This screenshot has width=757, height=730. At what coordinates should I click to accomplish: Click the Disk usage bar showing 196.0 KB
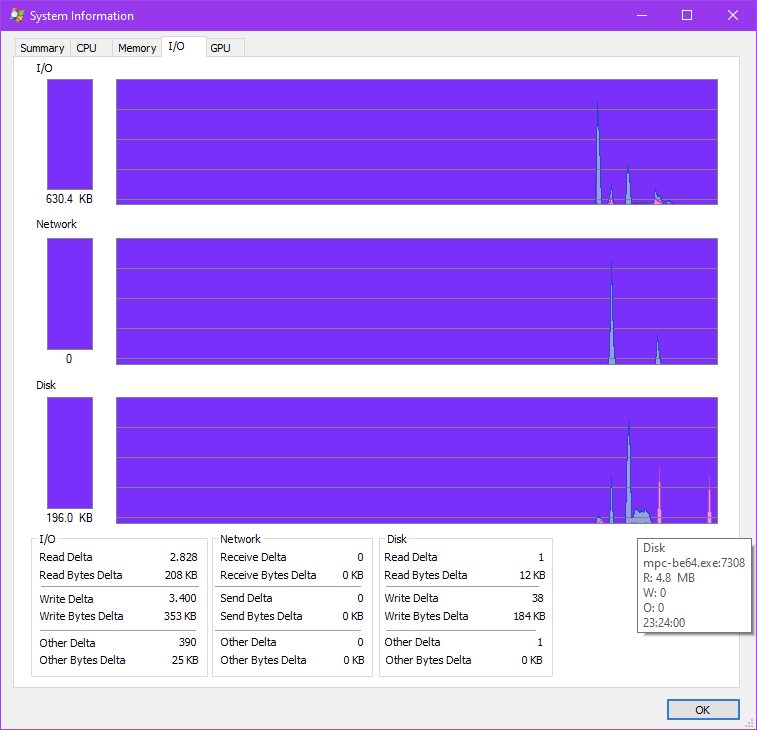[x=70, y=452]
